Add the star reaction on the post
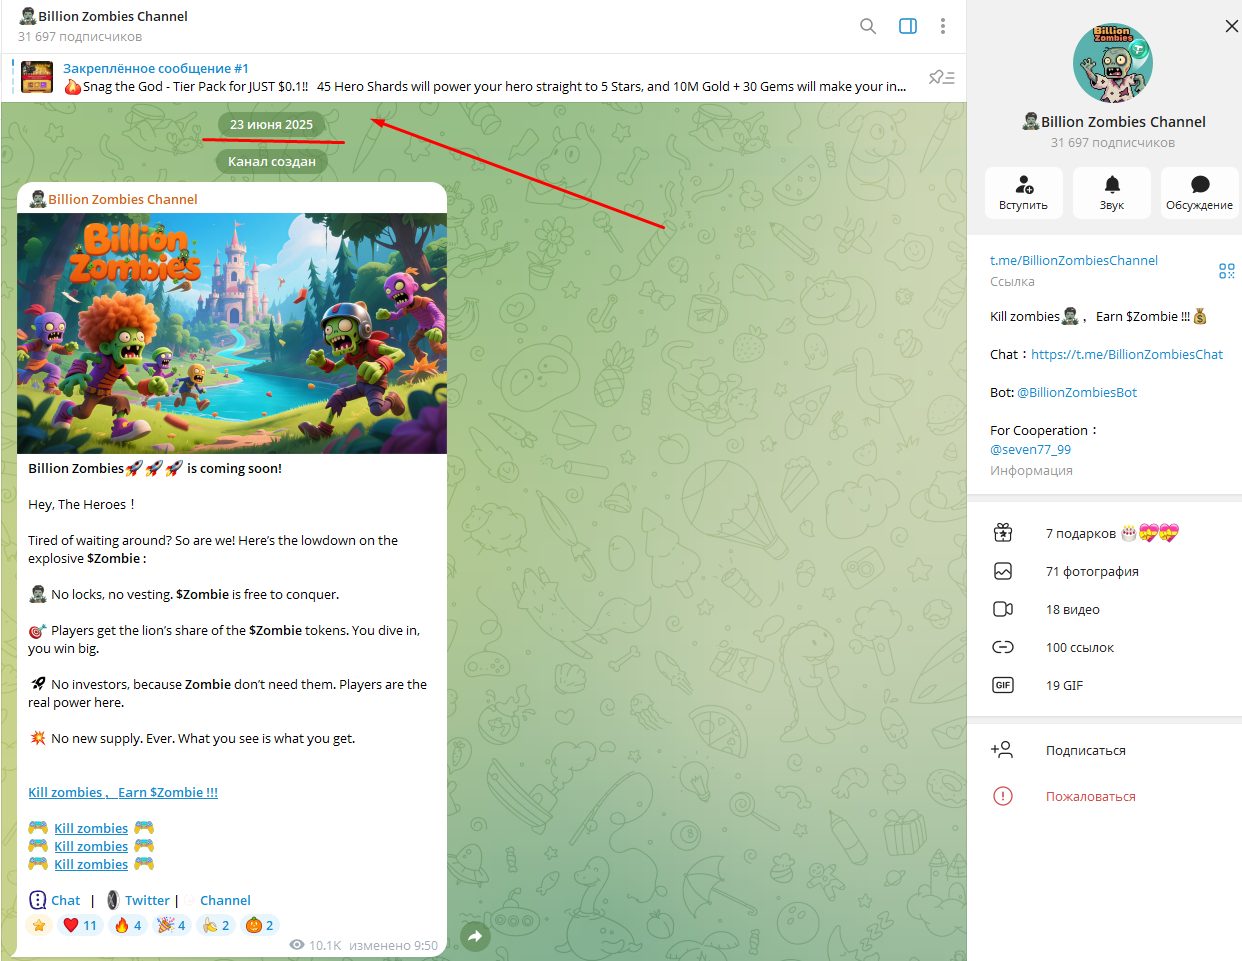Viewport: 1242px width, 961px height. click(39, 925)
